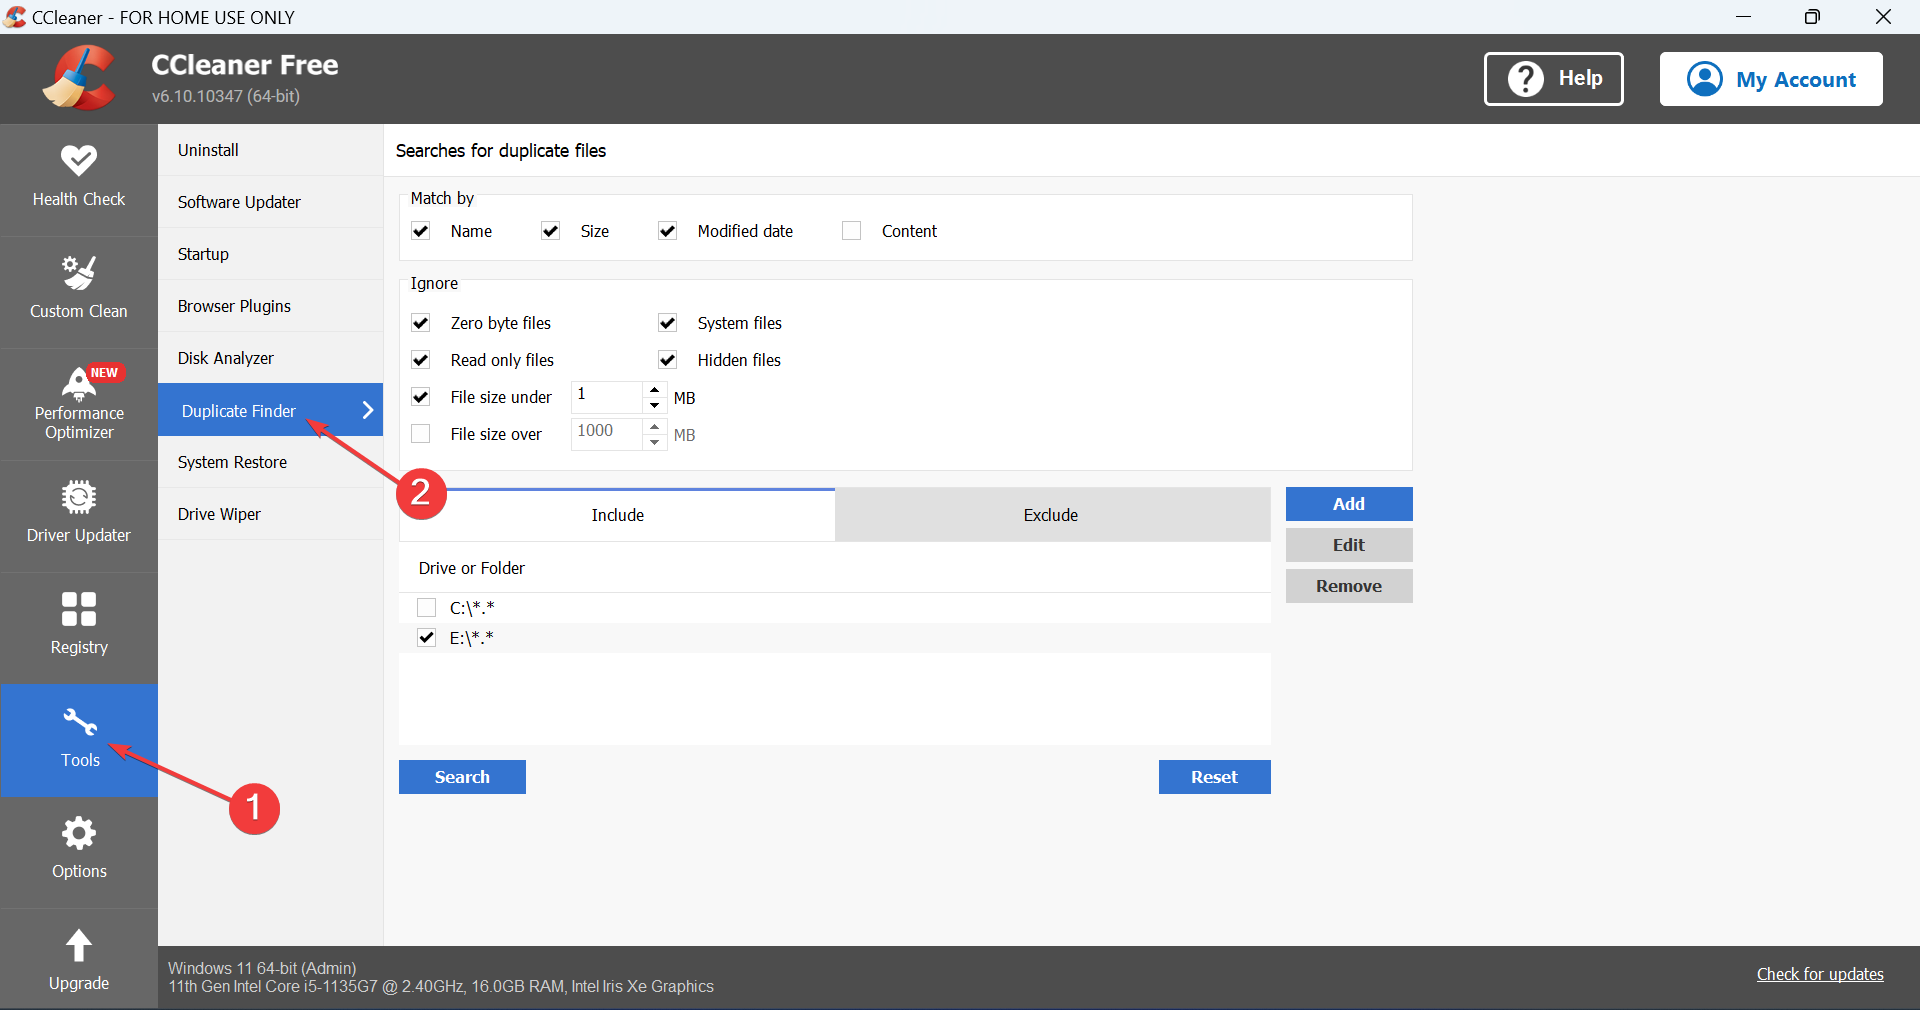Increase File size under value with stepper arrow
Image resolution: width=1920 pixels, height=1010 pixels.
click(x=654, y=392)
